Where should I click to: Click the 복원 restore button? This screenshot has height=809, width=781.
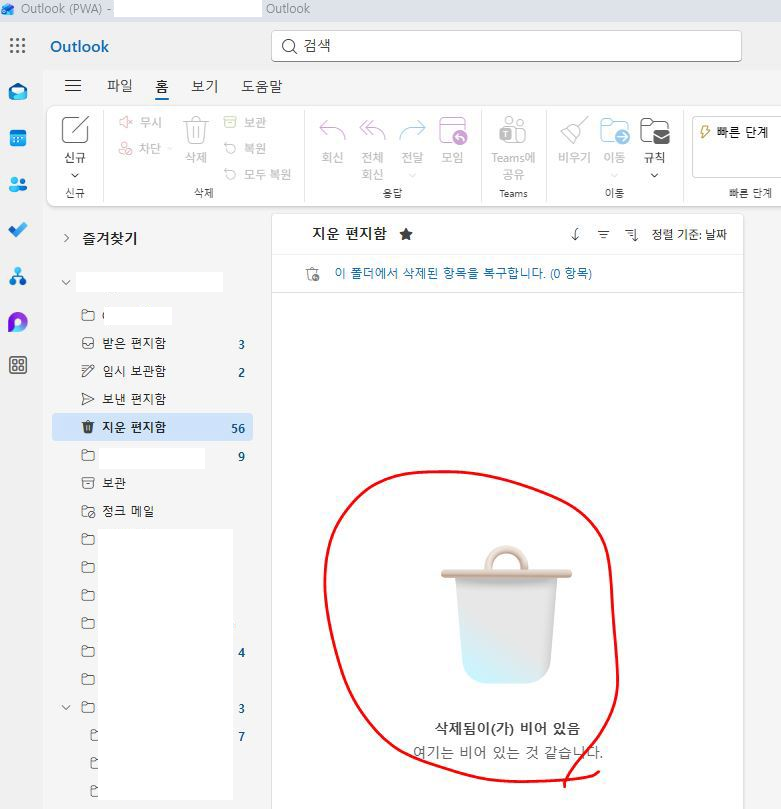tap(245, 149)
